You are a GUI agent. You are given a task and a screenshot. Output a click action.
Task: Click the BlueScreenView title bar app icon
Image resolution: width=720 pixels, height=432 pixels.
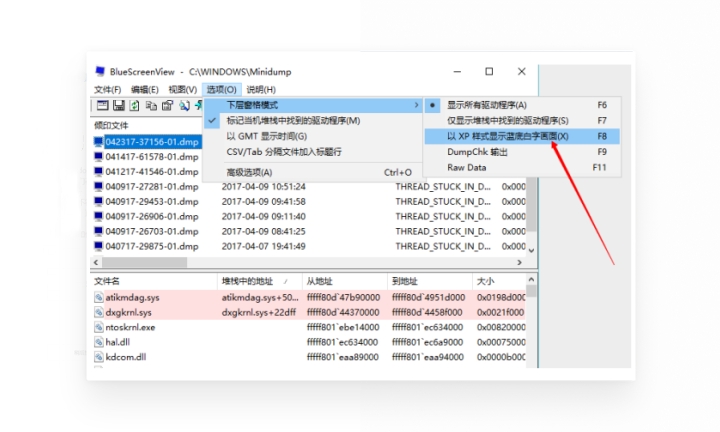point(100,71)
